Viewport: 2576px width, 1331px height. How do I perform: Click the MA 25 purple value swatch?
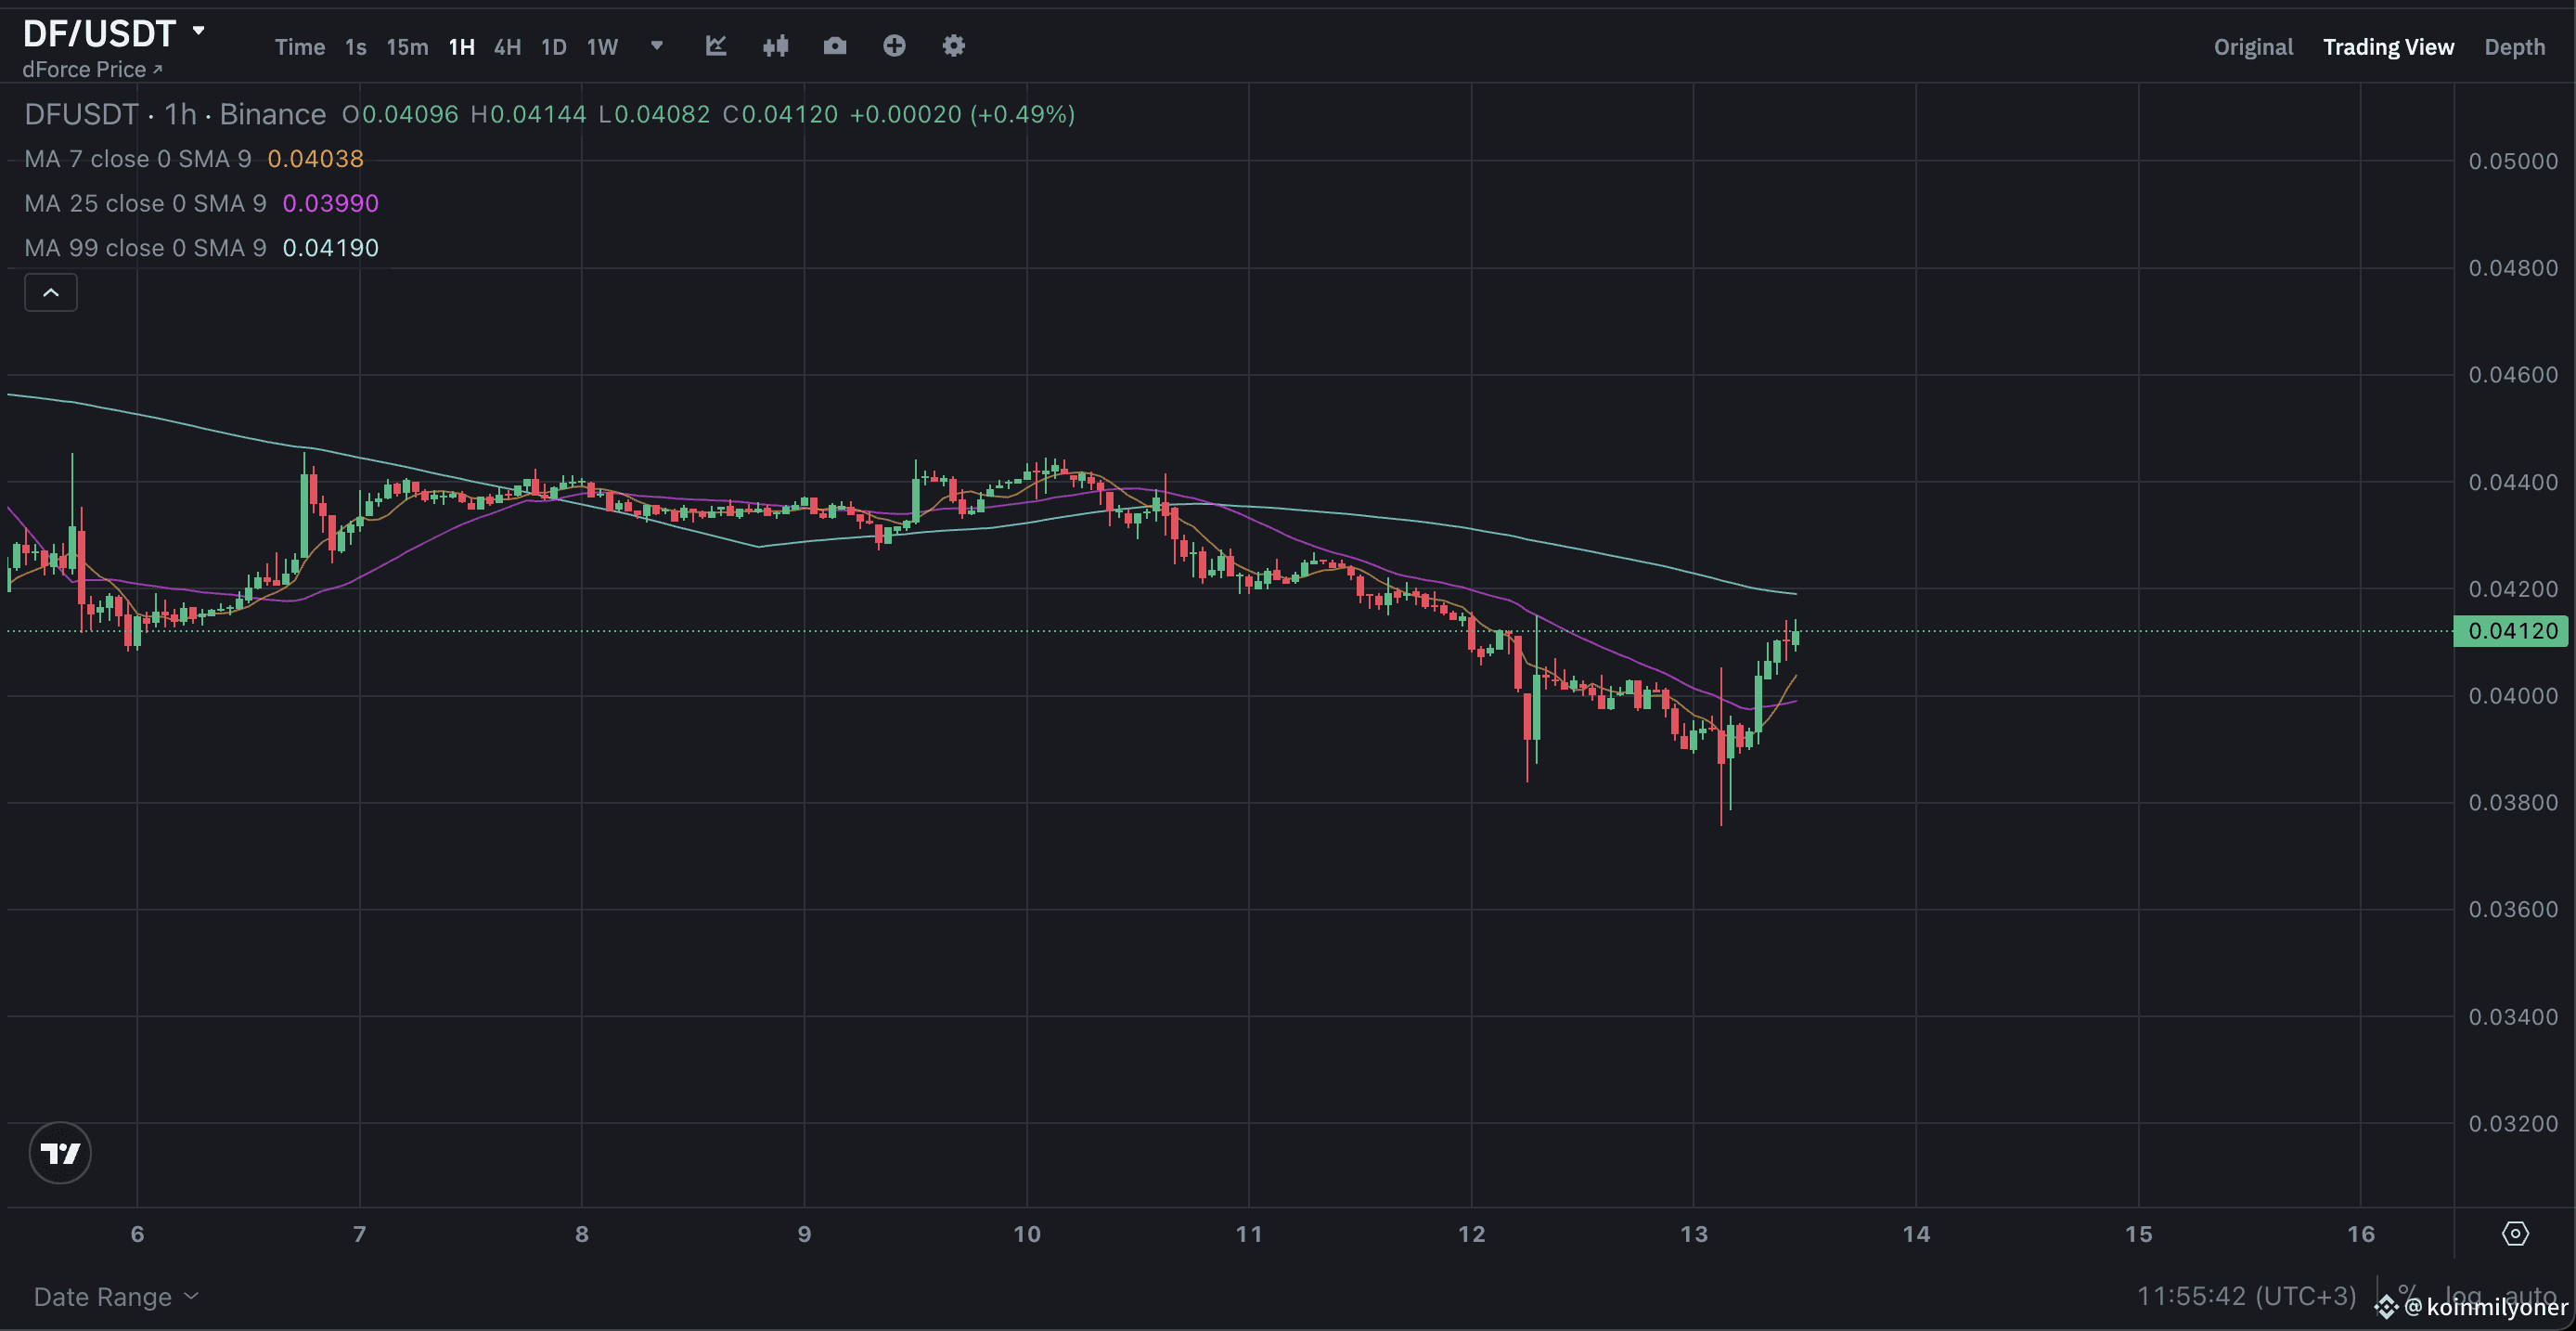point(330,203)
